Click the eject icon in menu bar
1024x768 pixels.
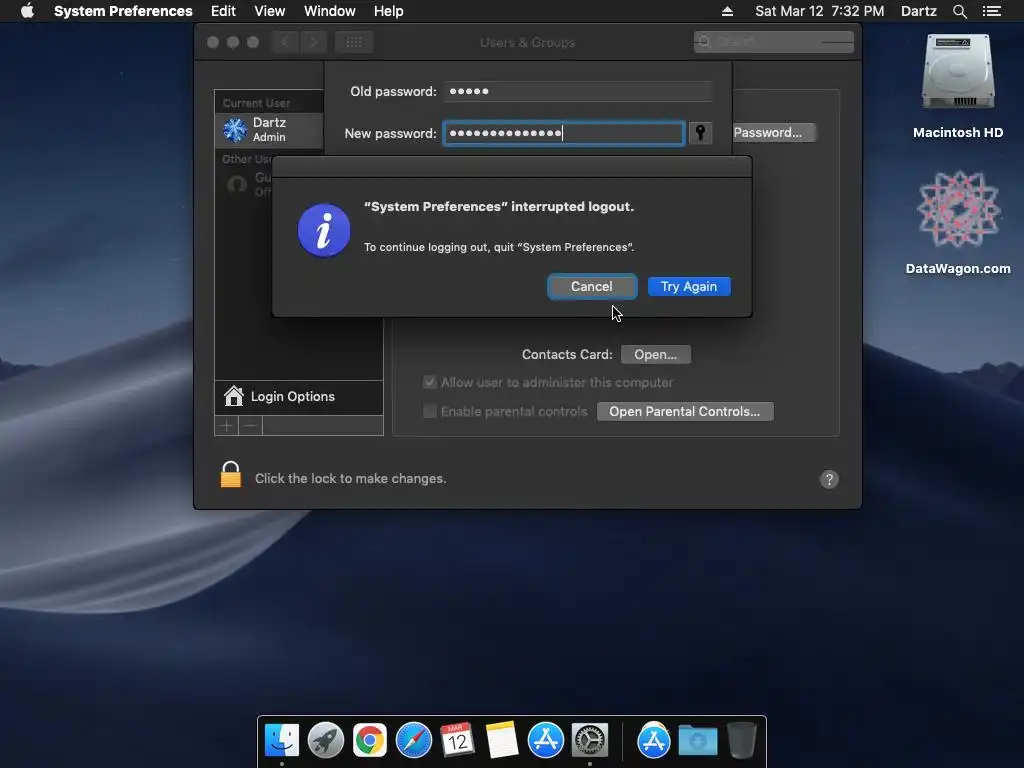[727, 11]
